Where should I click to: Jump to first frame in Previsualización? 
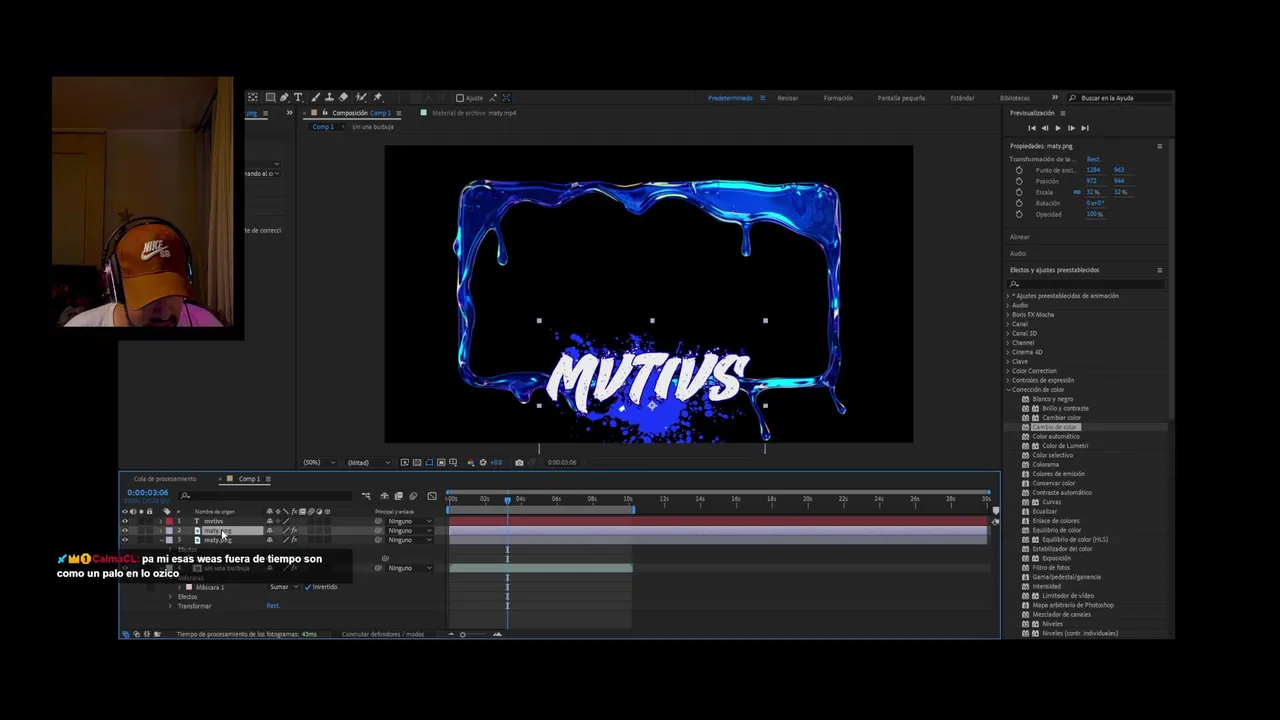1032,128
